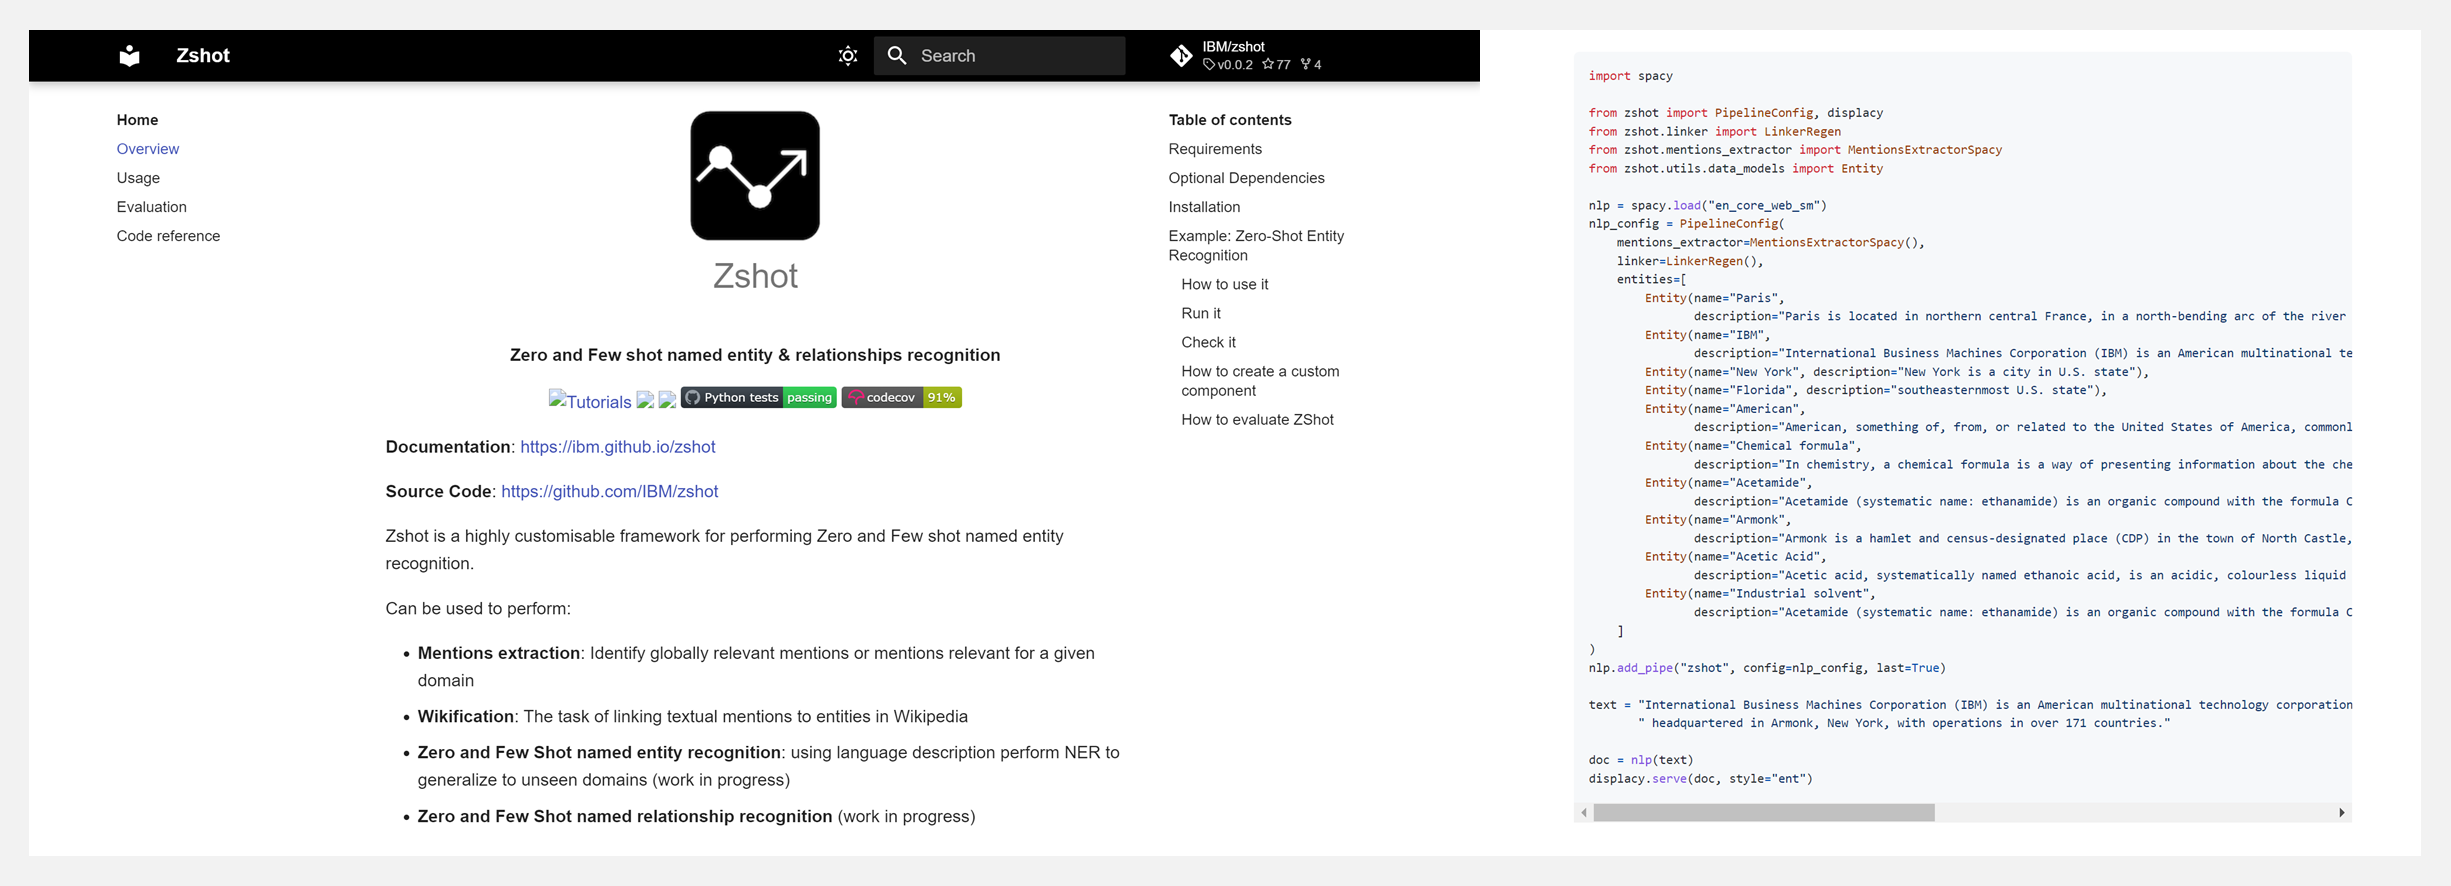Click 'Zero and Few shot named entity' subtitle
The width and height of the screenshot is (2451, 886).
click(x=755, y=355)
